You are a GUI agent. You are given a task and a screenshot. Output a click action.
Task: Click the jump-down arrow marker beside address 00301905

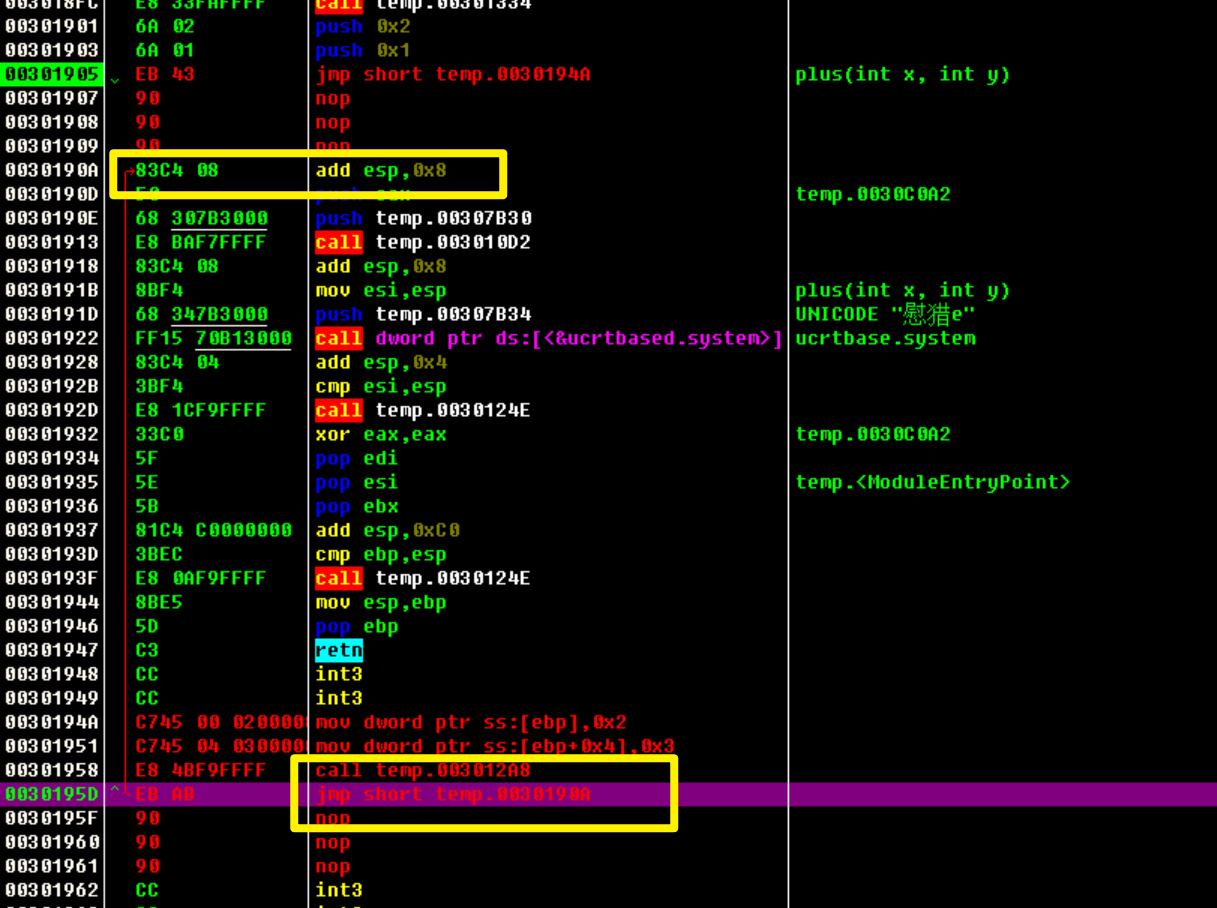(115, 78)
